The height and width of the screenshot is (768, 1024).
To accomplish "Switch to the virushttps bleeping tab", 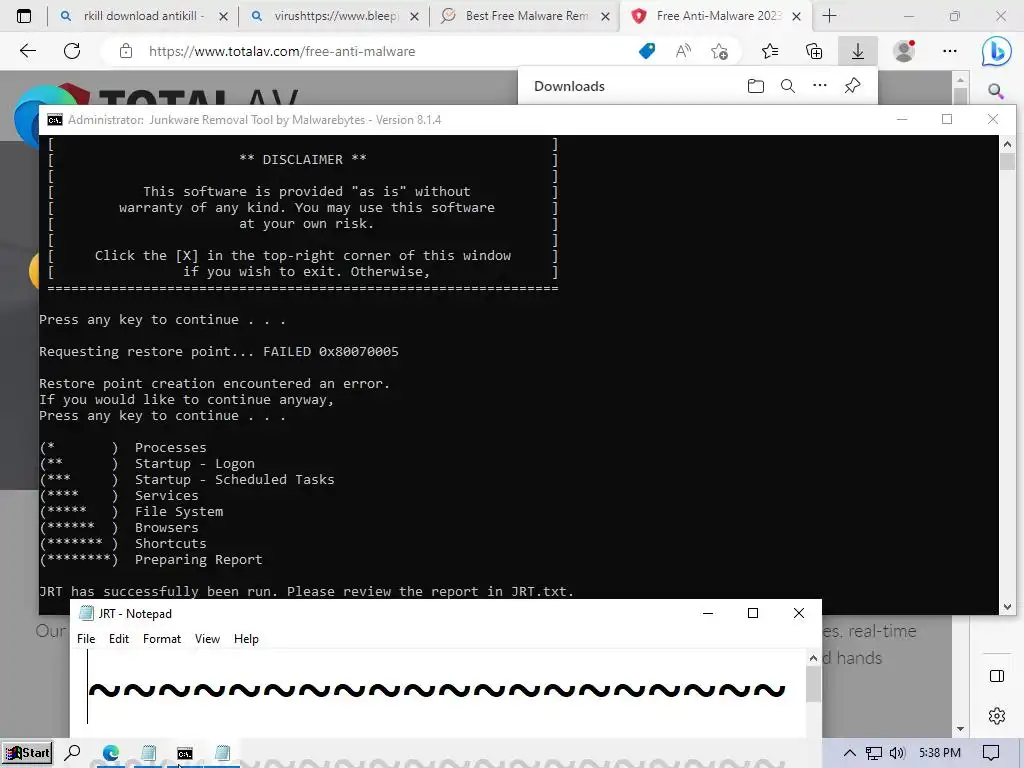I will point(335,16).
